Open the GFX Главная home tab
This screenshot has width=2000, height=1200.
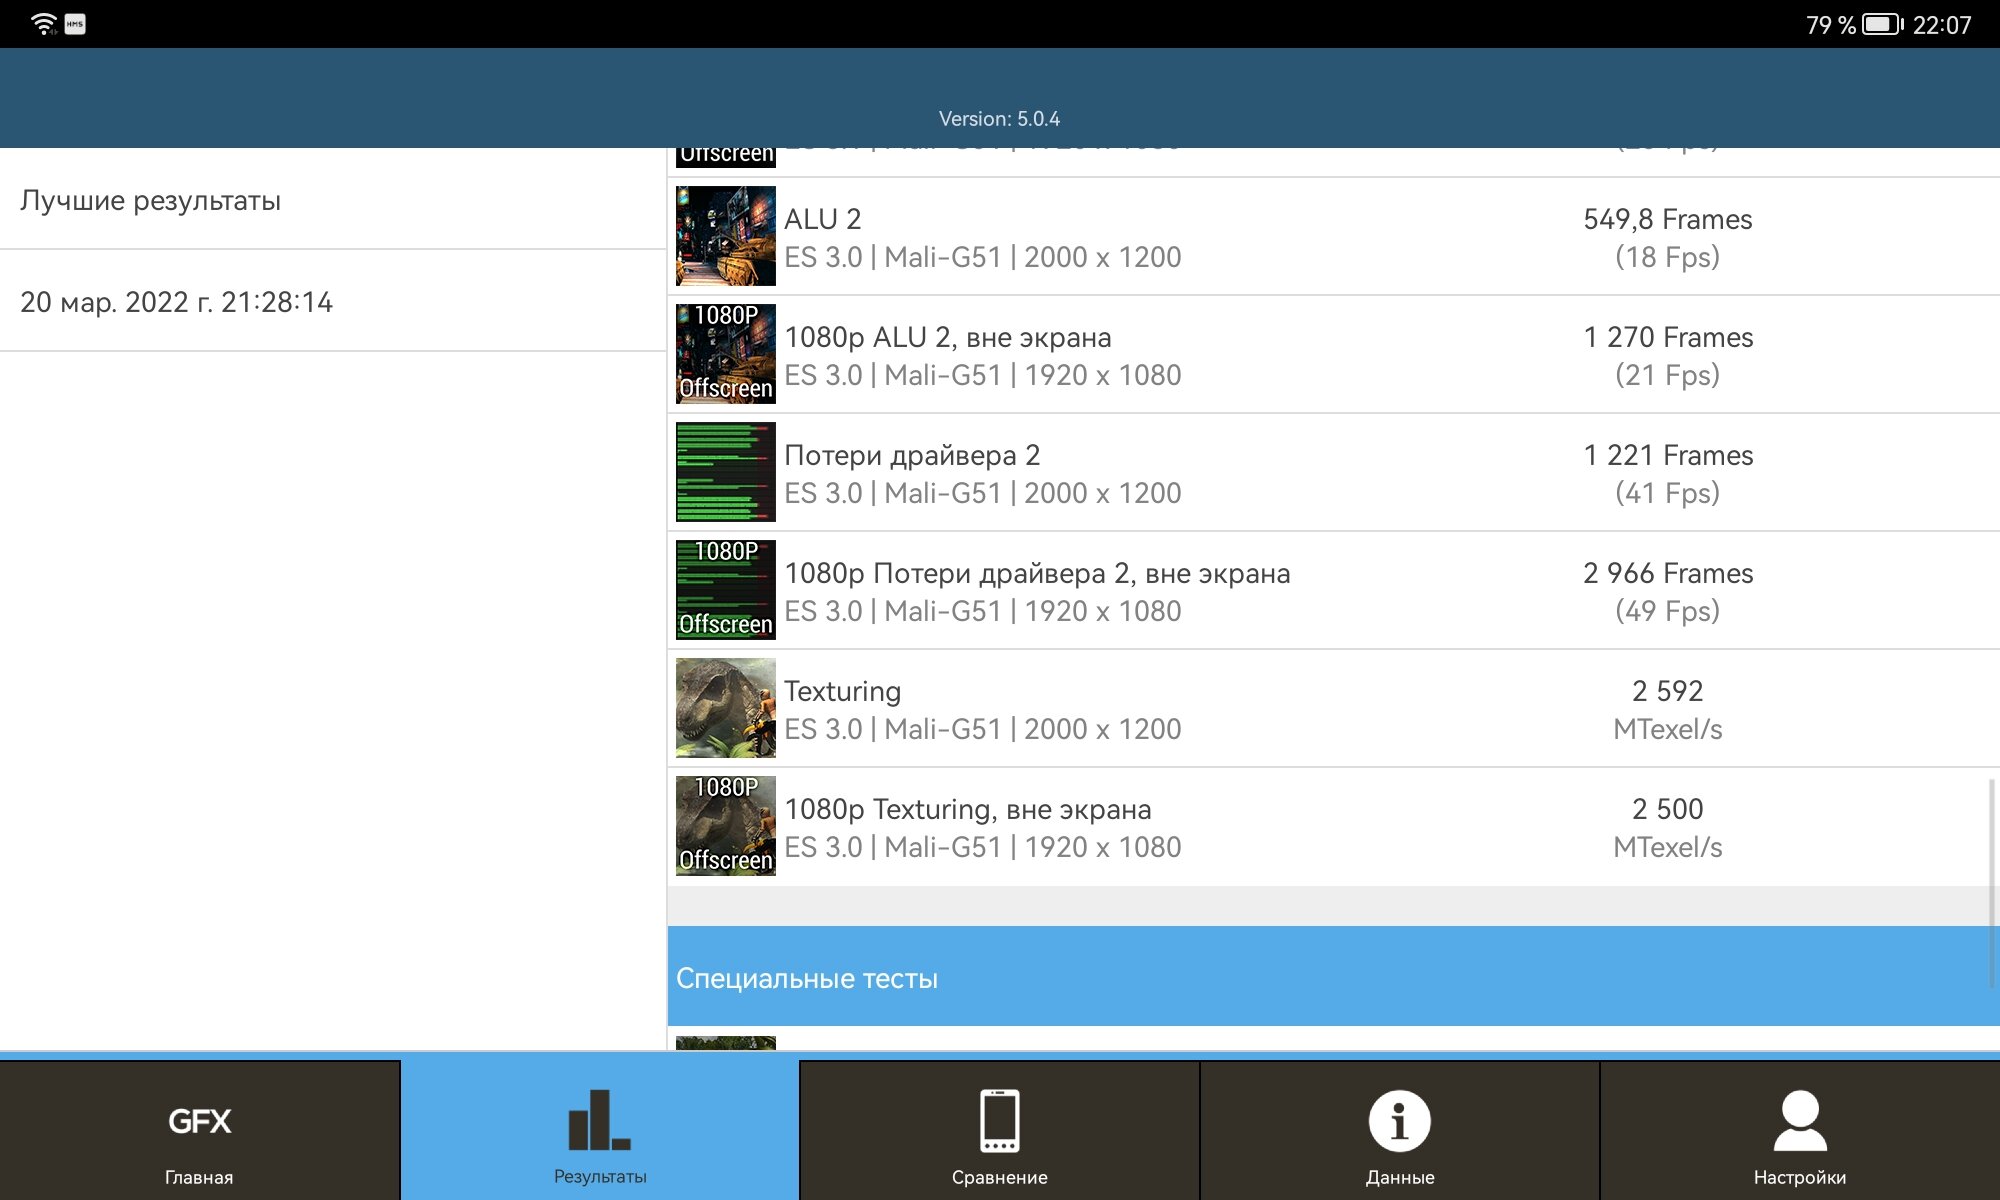pyautogui.click(x=200, y=1130)
